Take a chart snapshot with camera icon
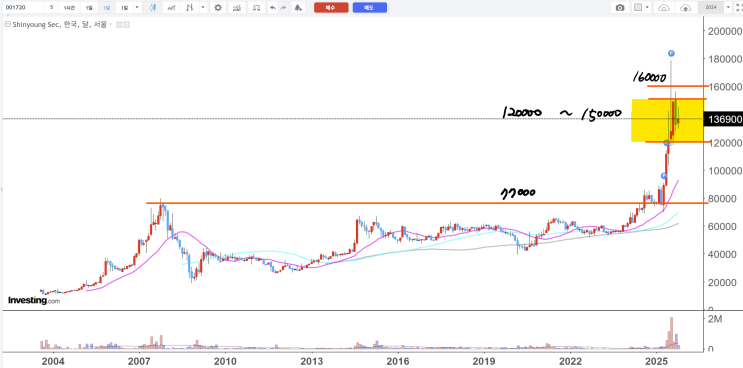 (620, 8)
